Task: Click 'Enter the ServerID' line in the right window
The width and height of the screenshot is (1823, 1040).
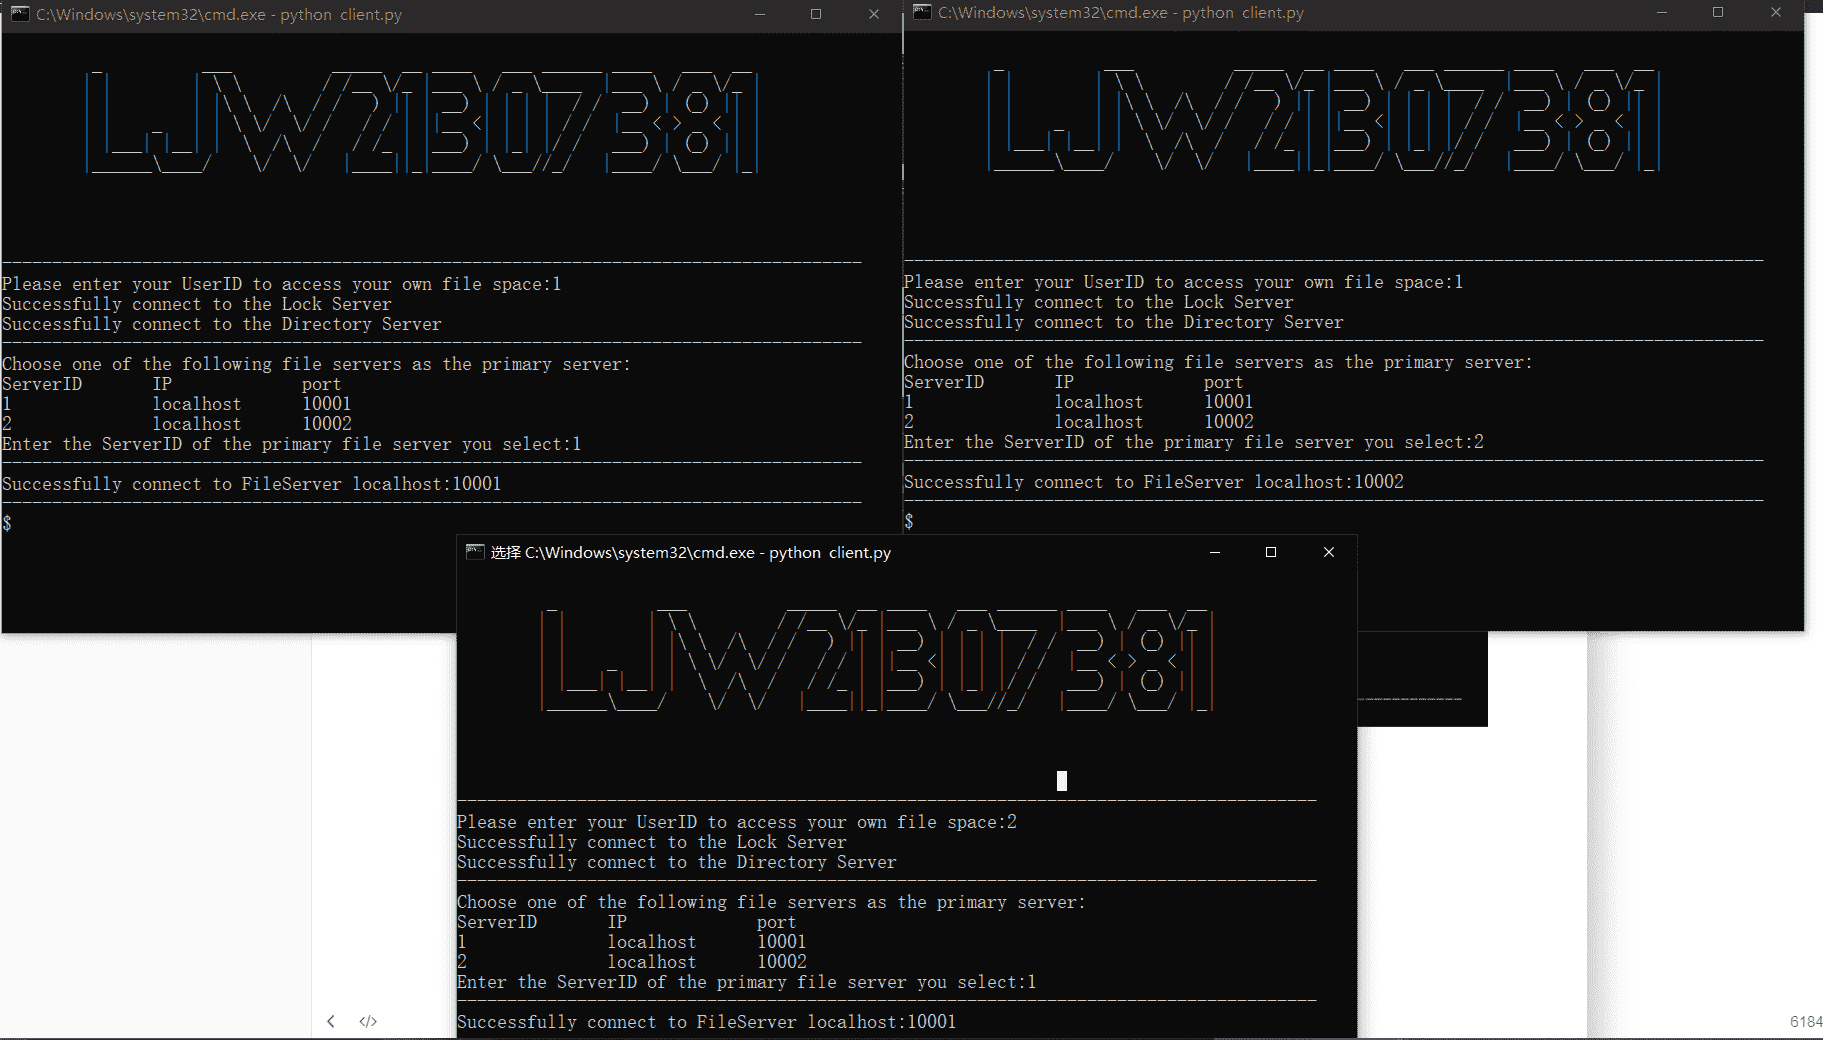Action: pos(1194,442)
